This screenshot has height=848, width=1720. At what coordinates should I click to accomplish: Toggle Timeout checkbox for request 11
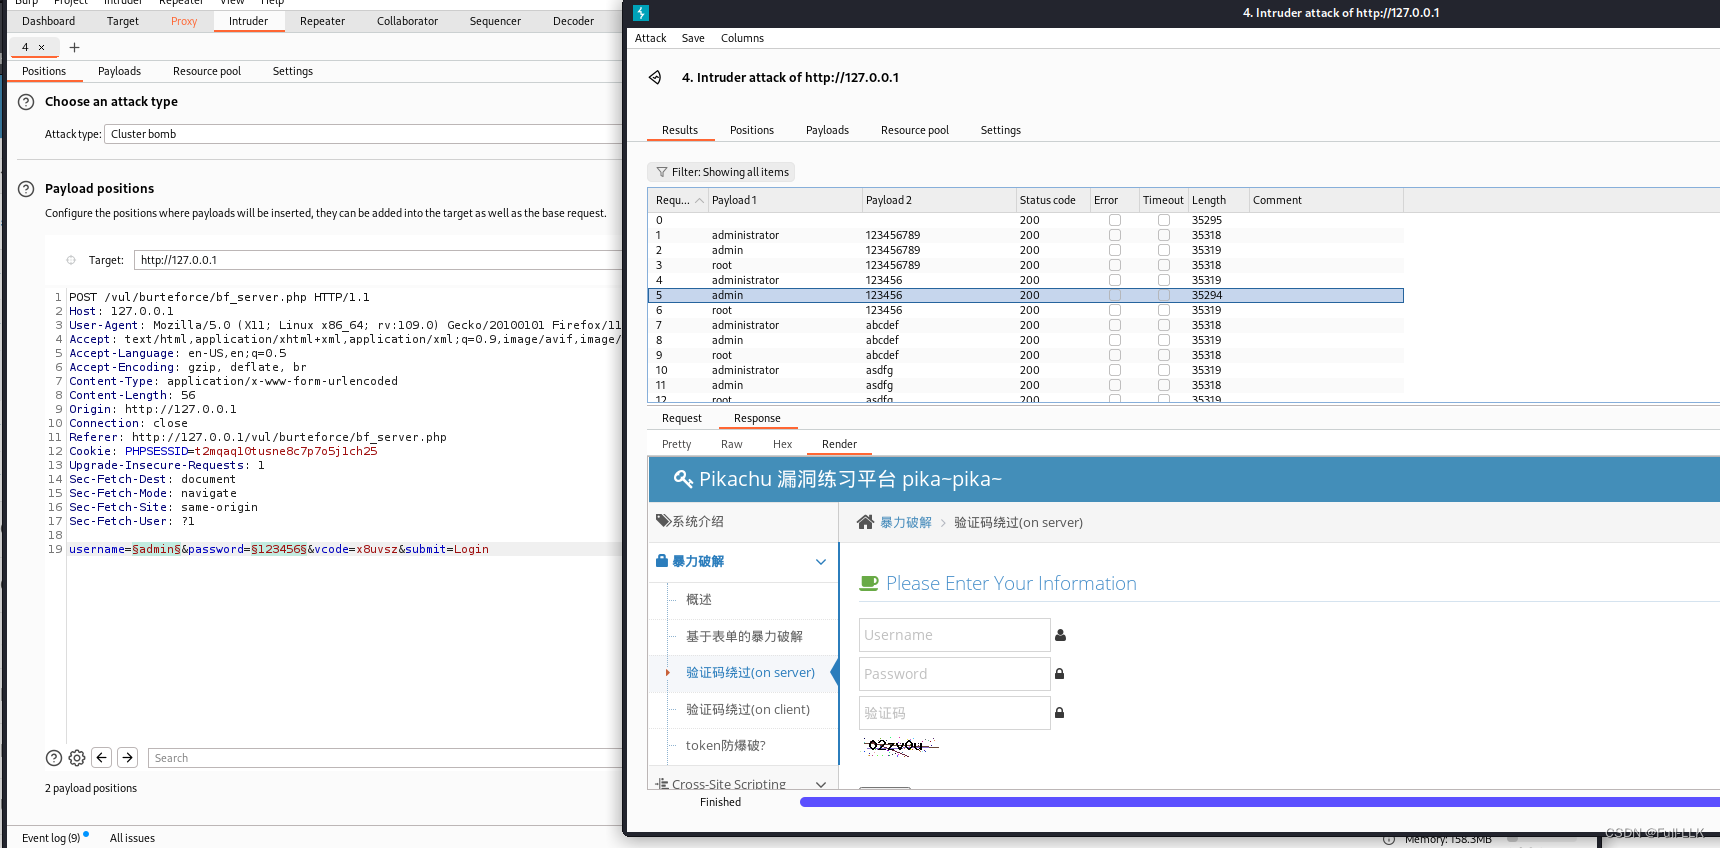[1164, 385]
